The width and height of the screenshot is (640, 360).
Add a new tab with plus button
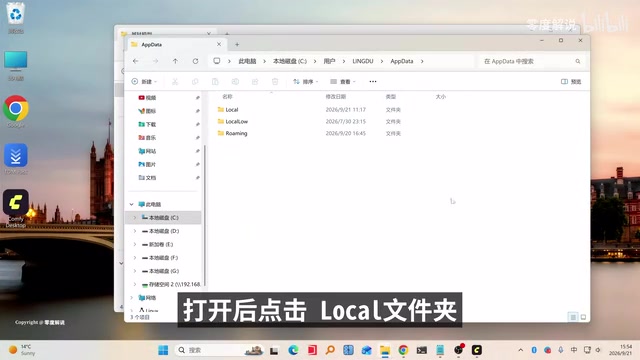(237, 44)
